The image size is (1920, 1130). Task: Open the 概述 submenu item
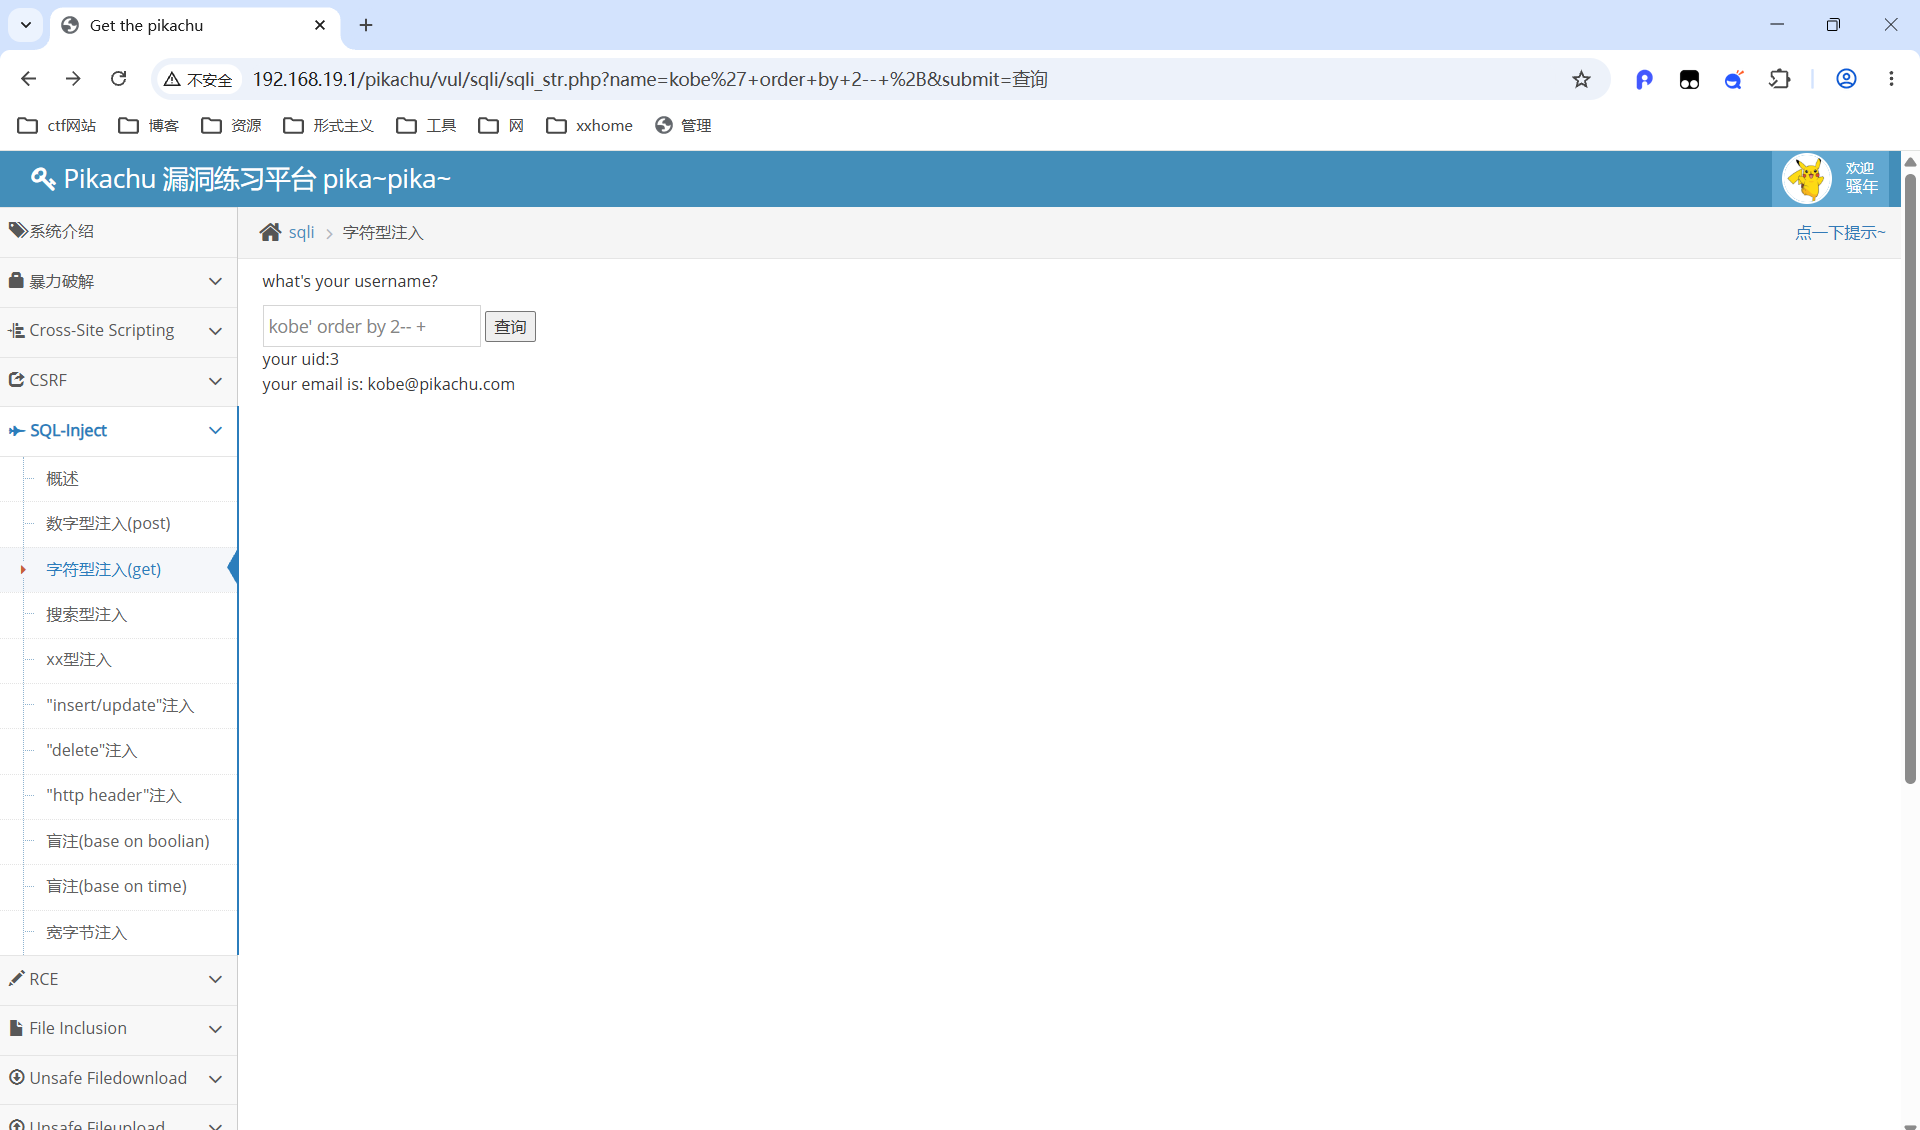click(x=62, y=478)
